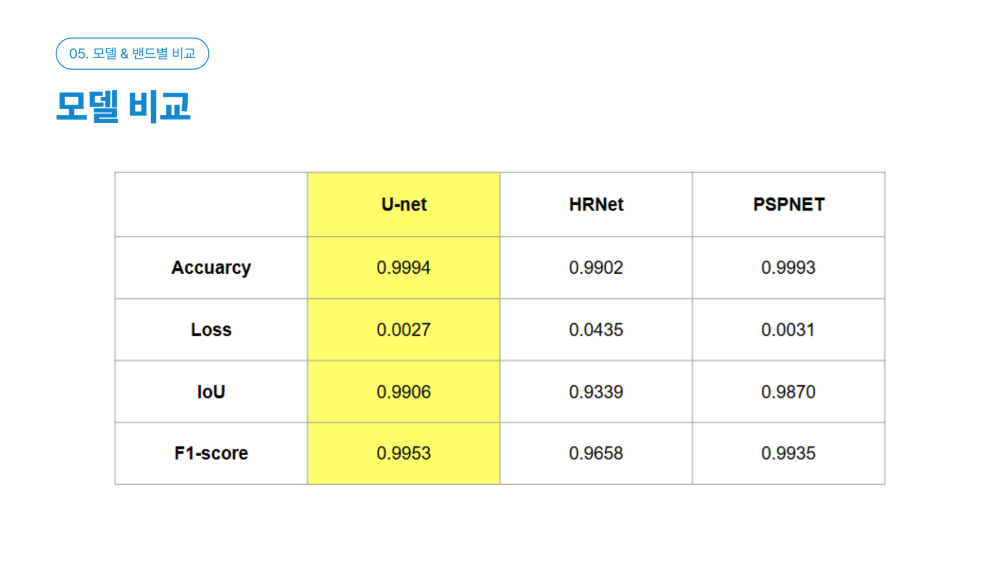This screenshot has width=1000, height=563.
Task: Click the PSPNET column header
Action: coord(789,205)
